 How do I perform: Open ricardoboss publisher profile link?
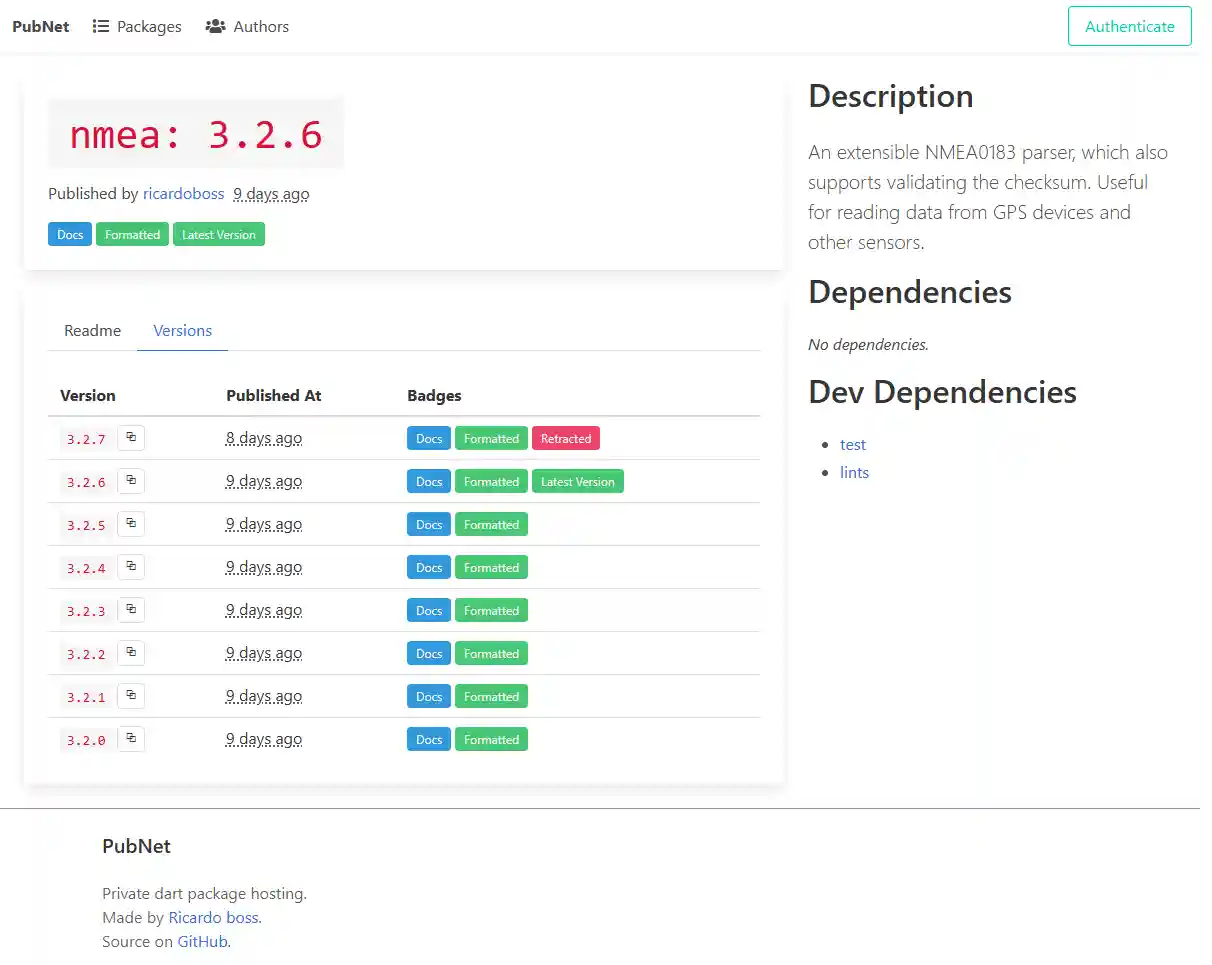(183, 193)
